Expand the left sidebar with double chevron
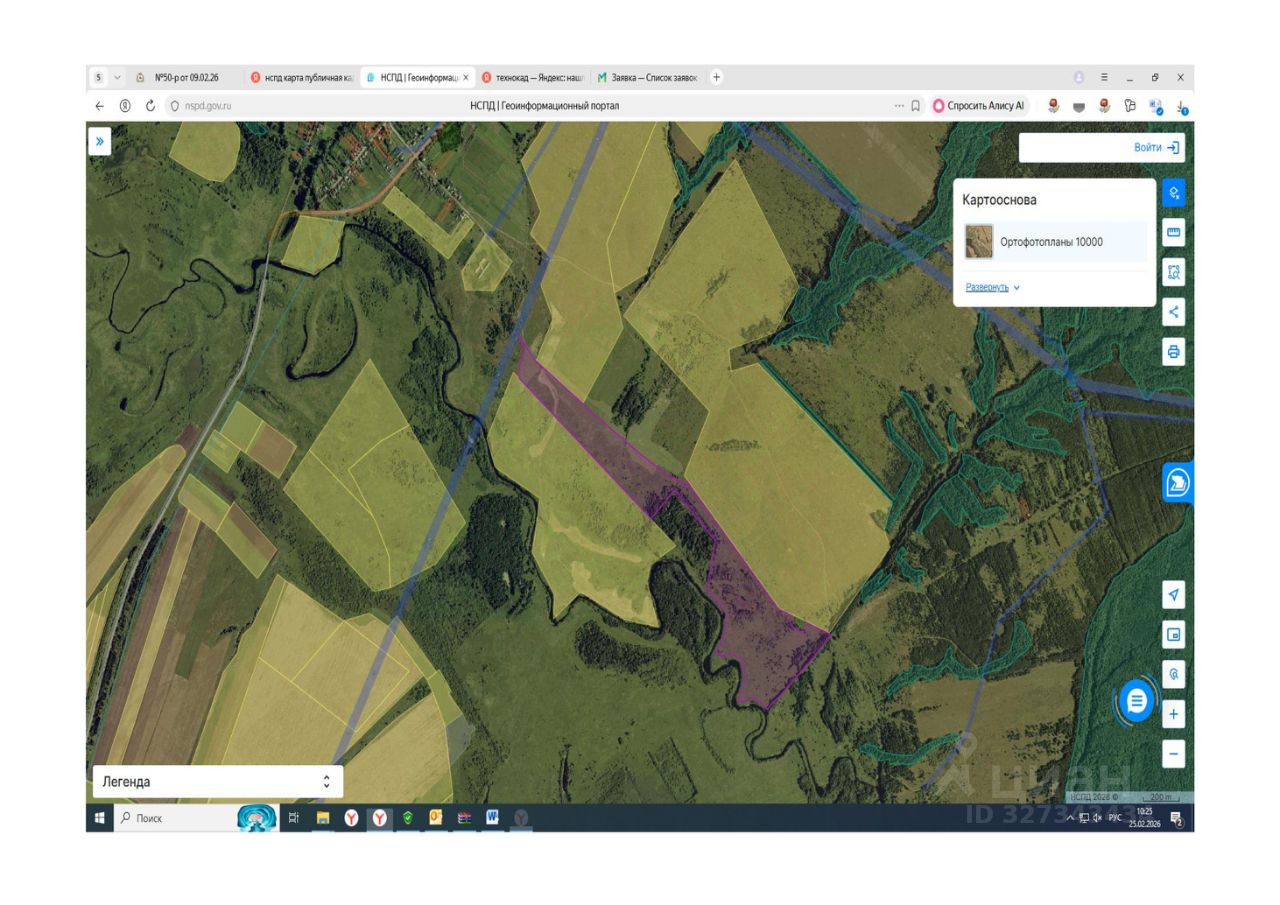This screenshot has height=905, width=1280. point(99,142)
